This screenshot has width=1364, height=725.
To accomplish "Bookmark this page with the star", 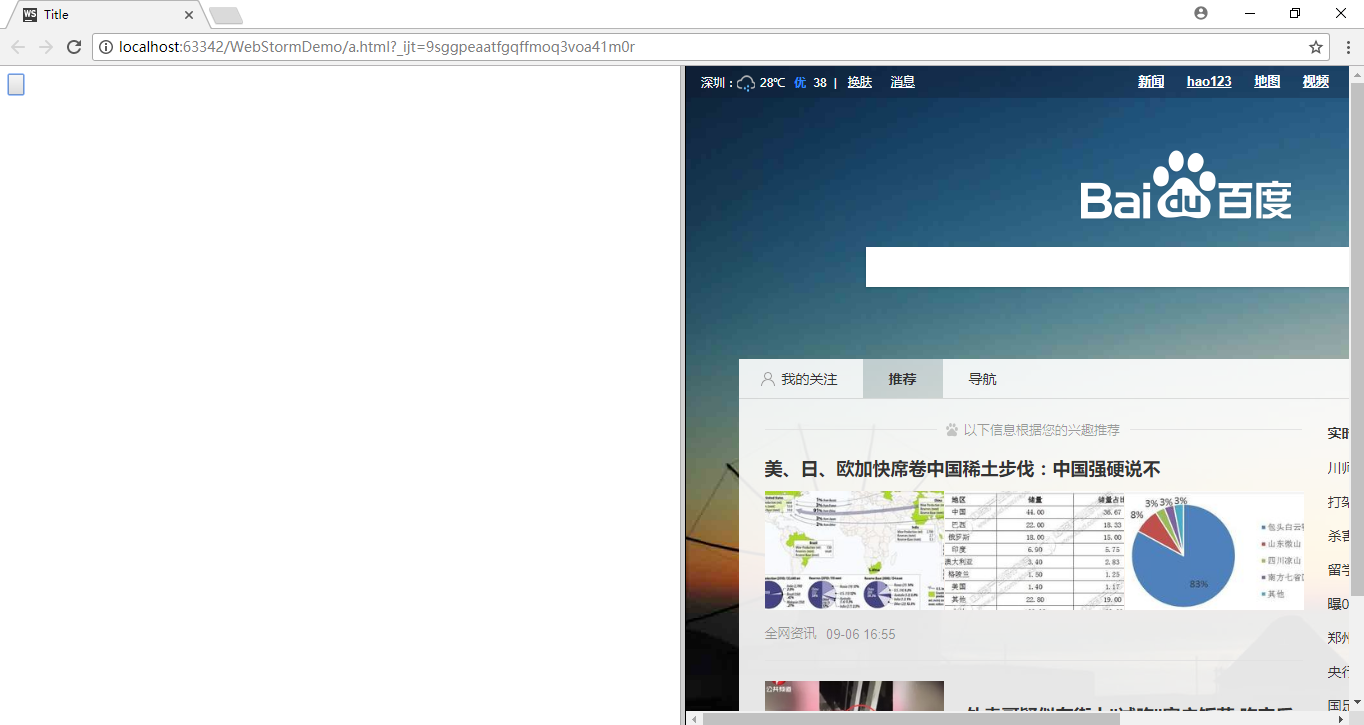I will [x=1316, y=47].
